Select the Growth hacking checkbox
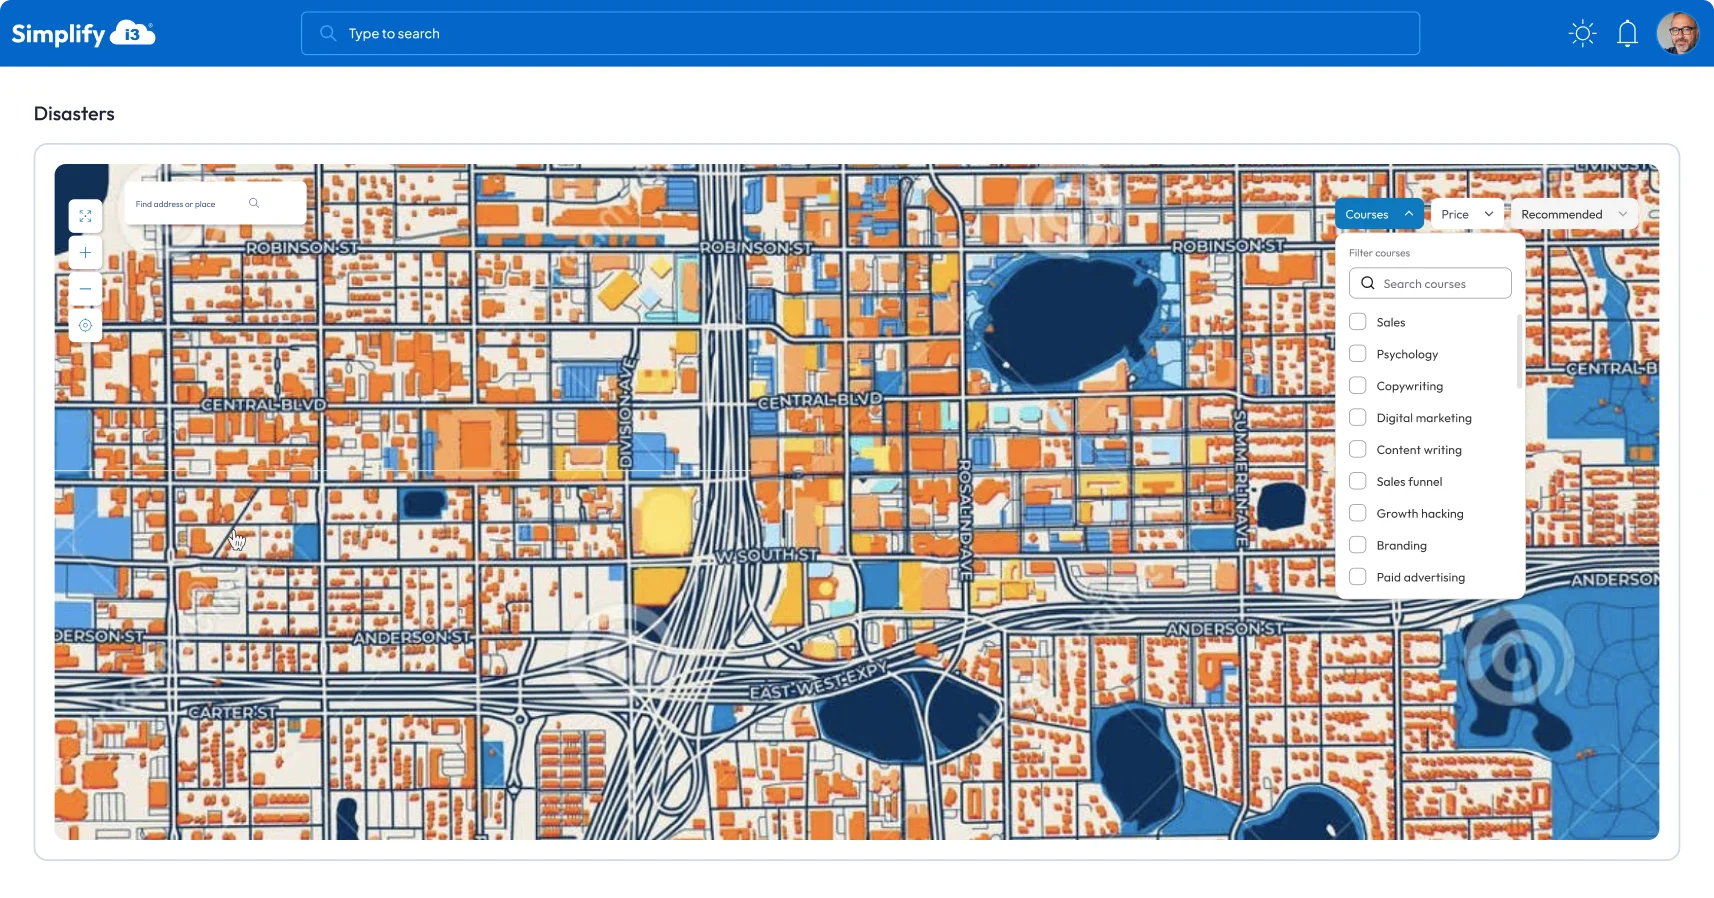 [x=1358, y=514]
